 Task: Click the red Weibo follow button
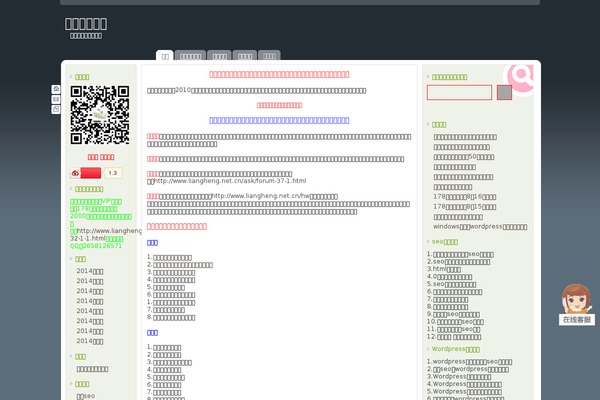pyautogui.click(x=91, y=173)
